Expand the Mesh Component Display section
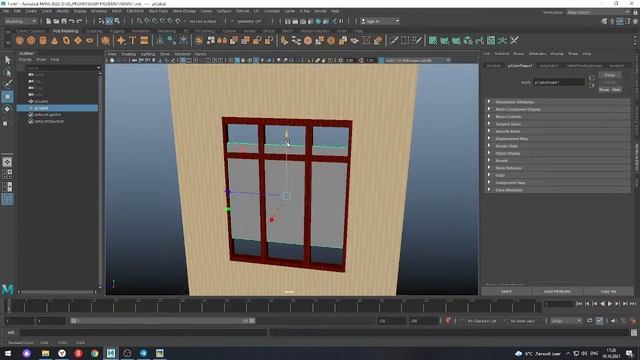640x360 pixels. [558, 109]
